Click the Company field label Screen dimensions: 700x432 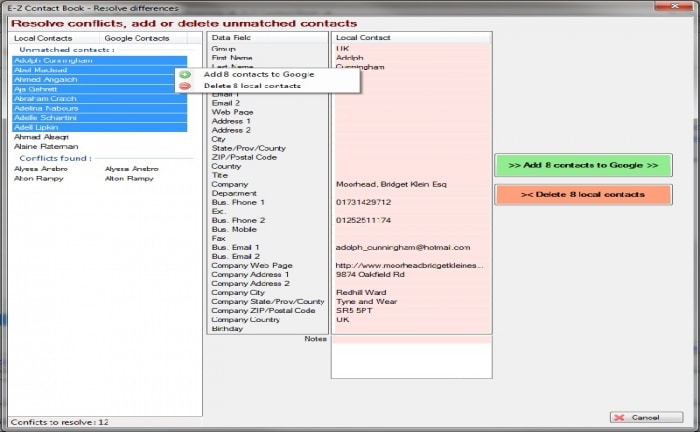click(x=230, y=184)
